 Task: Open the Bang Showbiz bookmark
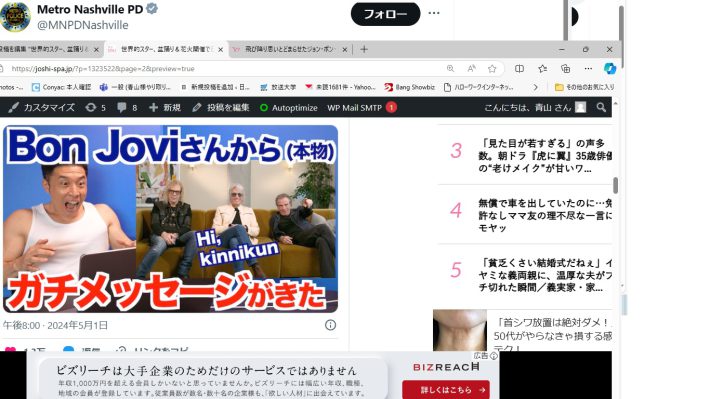point(410,87)
